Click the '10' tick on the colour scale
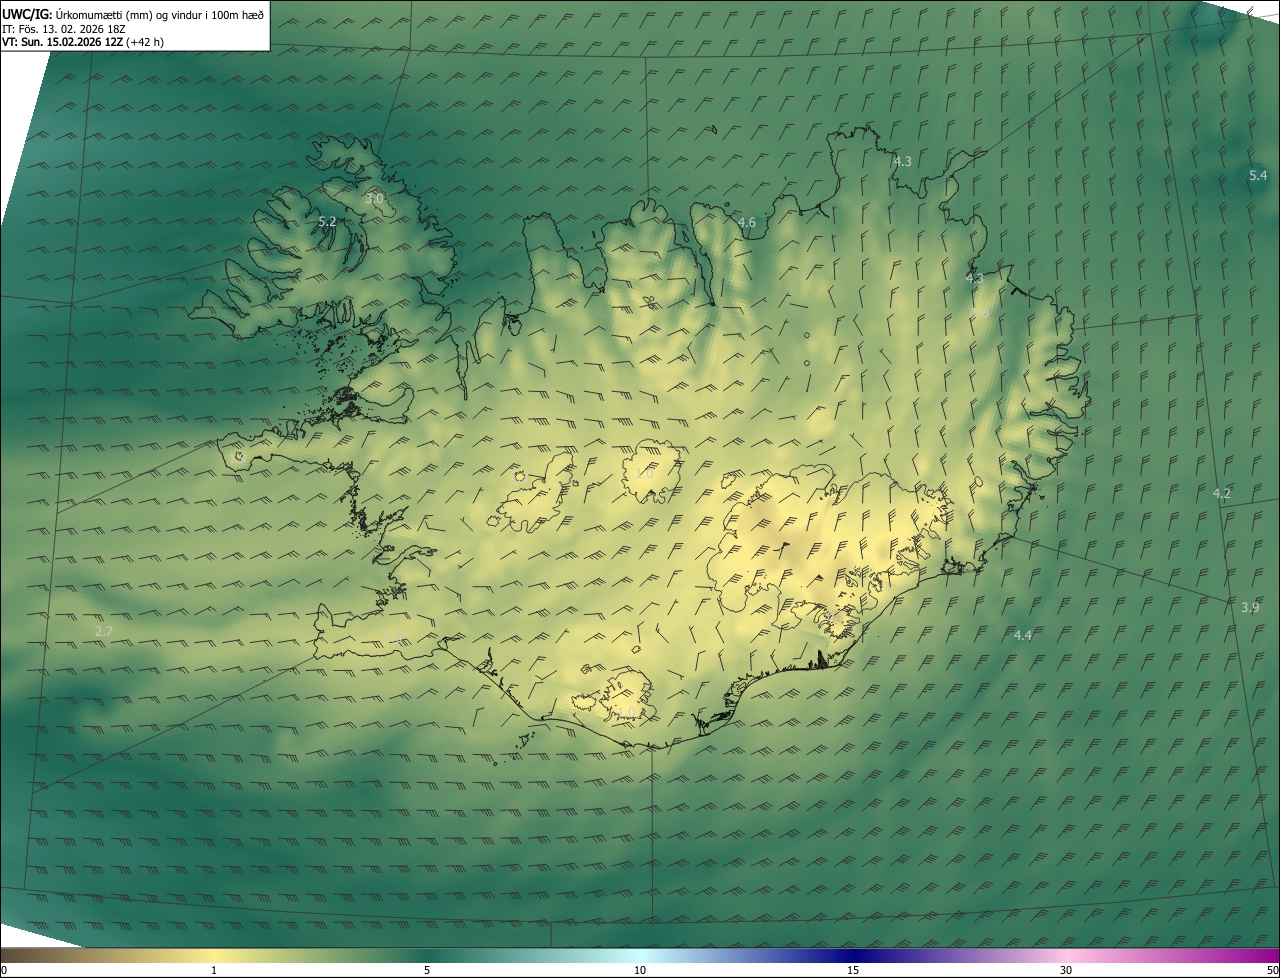The width and height of the screenshot is (1280, 978). tap(640, 970)
